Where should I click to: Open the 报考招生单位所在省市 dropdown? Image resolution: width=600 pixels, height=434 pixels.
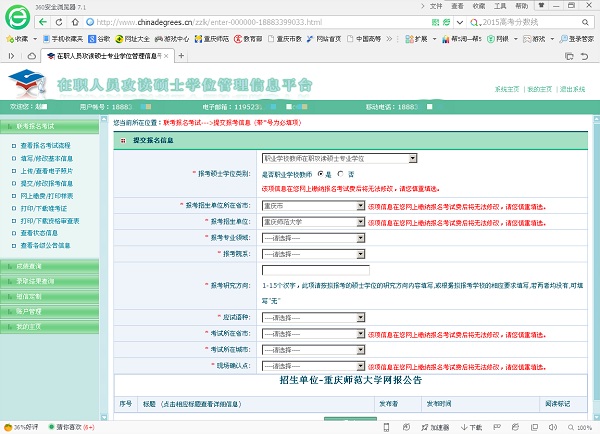tap(313, 206)
